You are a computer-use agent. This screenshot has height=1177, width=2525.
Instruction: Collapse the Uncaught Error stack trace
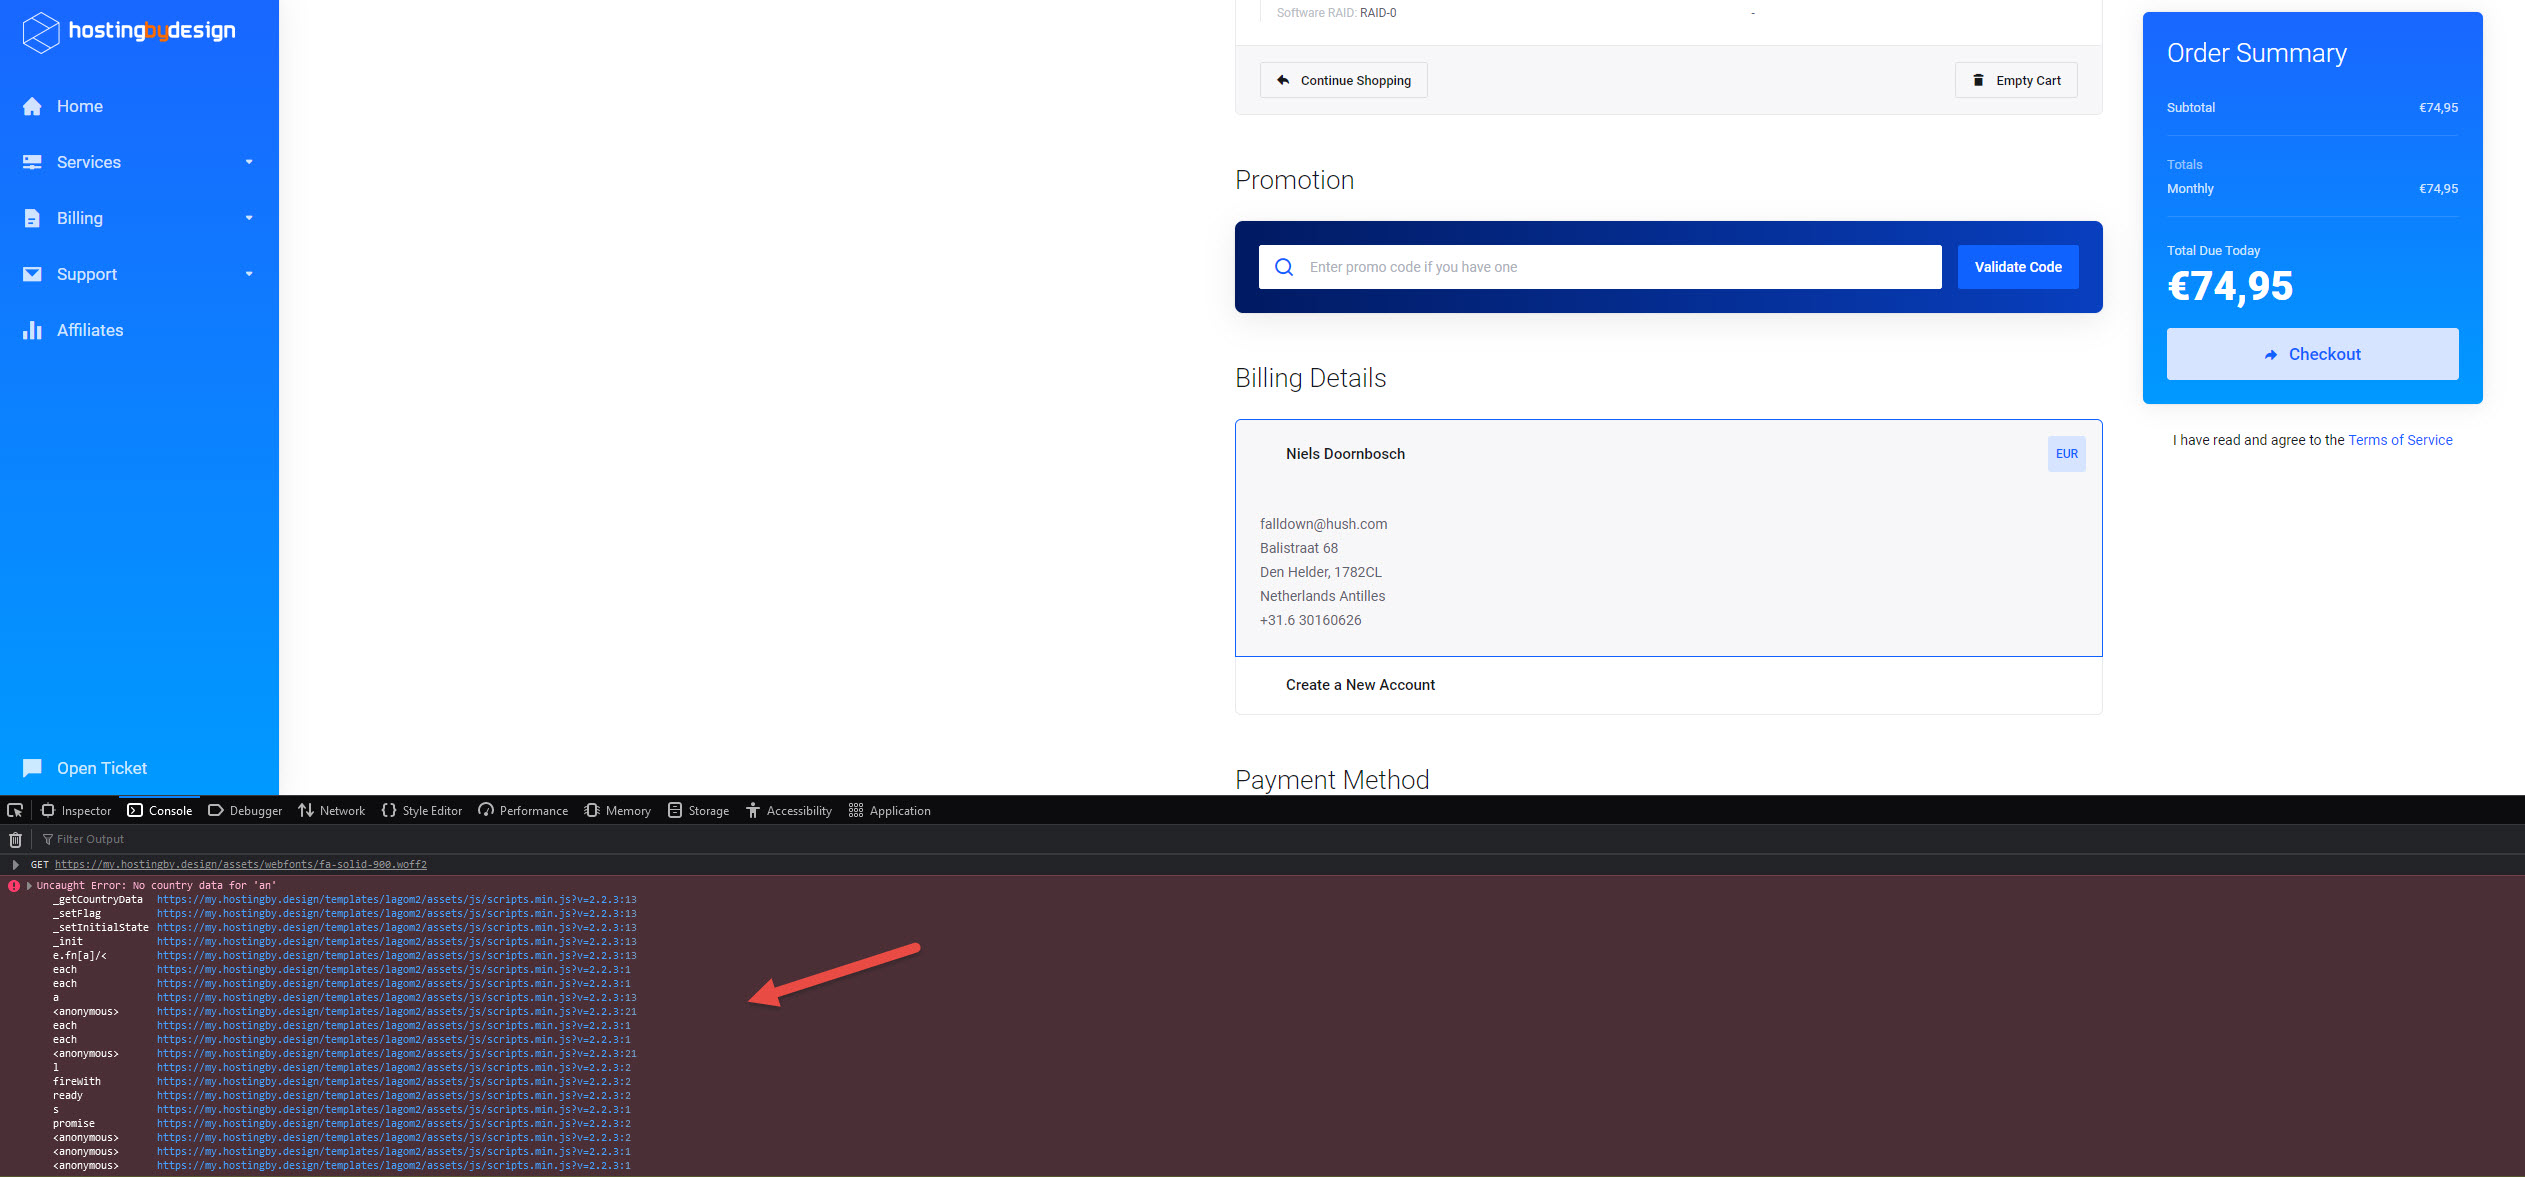click(29, 885)
